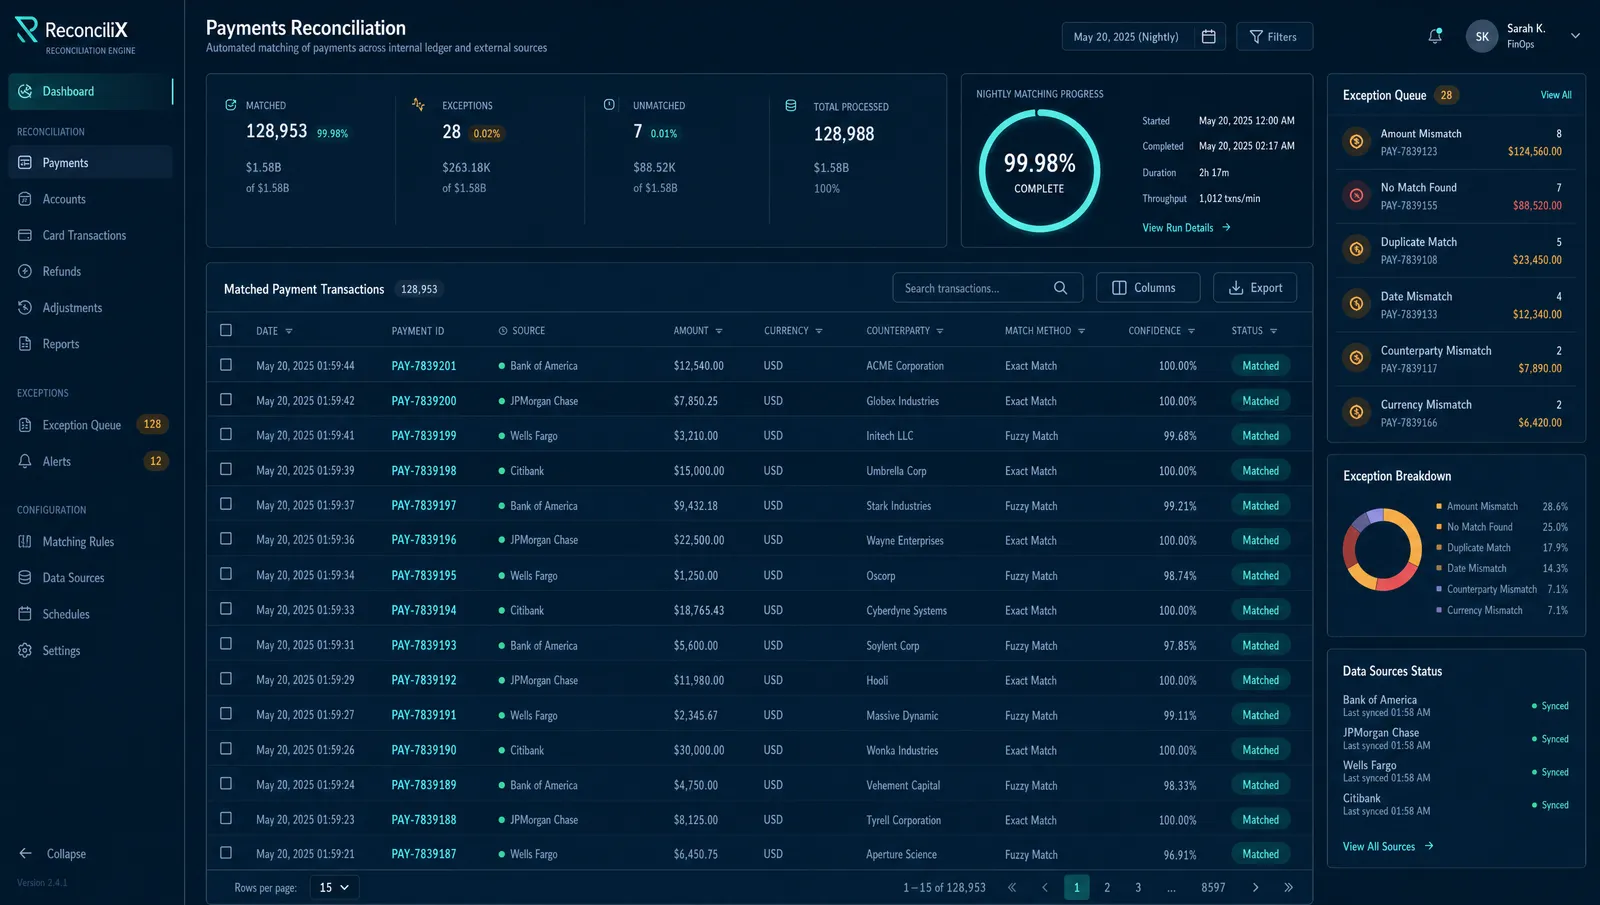Click the Columns button
The height and width of the screenshot is (905, 1600).
pos(1148,287)
